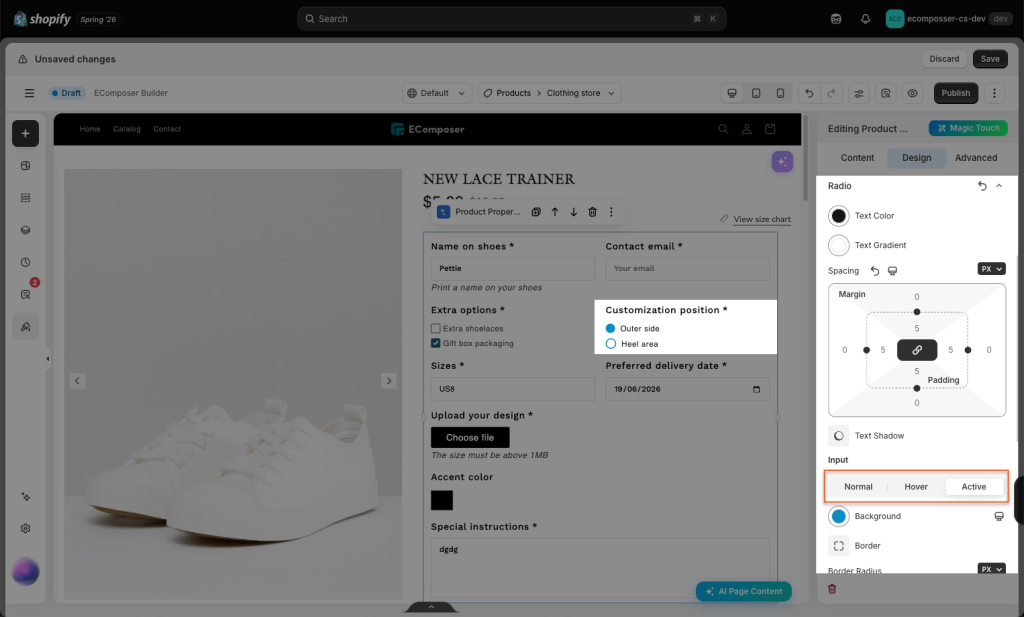
Task: Click the black Accent color swatch
Action: [441, 501]
